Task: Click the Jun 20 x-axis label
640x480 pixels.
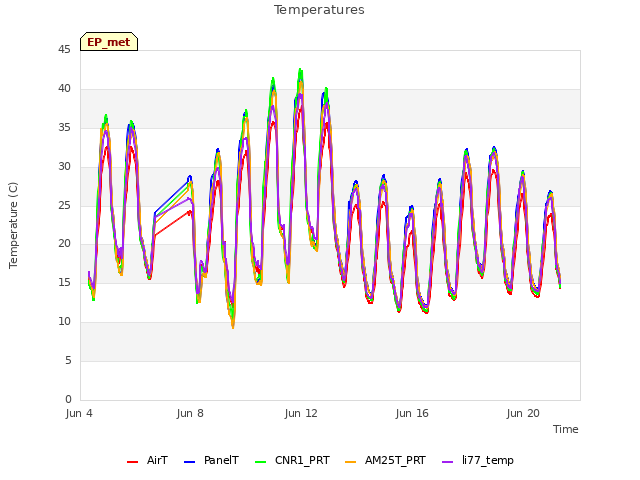Action: [523, 413]
